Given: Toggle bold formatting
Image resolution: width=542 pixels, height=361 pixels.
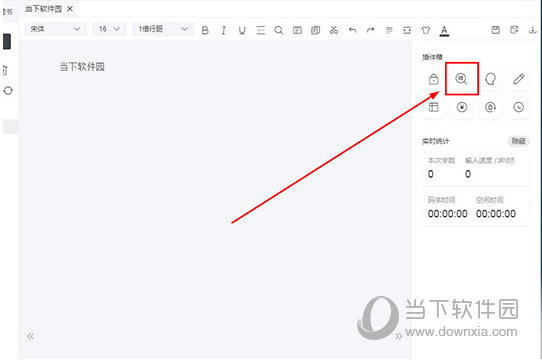Looking at the screenshot, I should tap(205, 30).
